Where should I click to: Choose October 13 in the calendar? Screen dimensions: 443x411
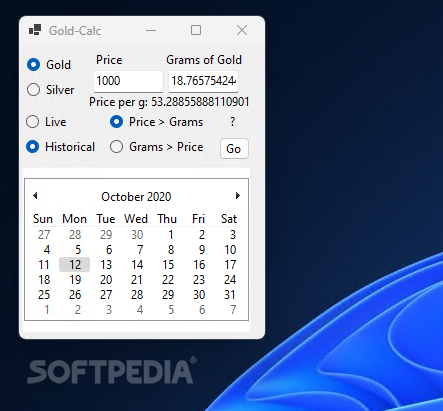(x=106, y=265)
